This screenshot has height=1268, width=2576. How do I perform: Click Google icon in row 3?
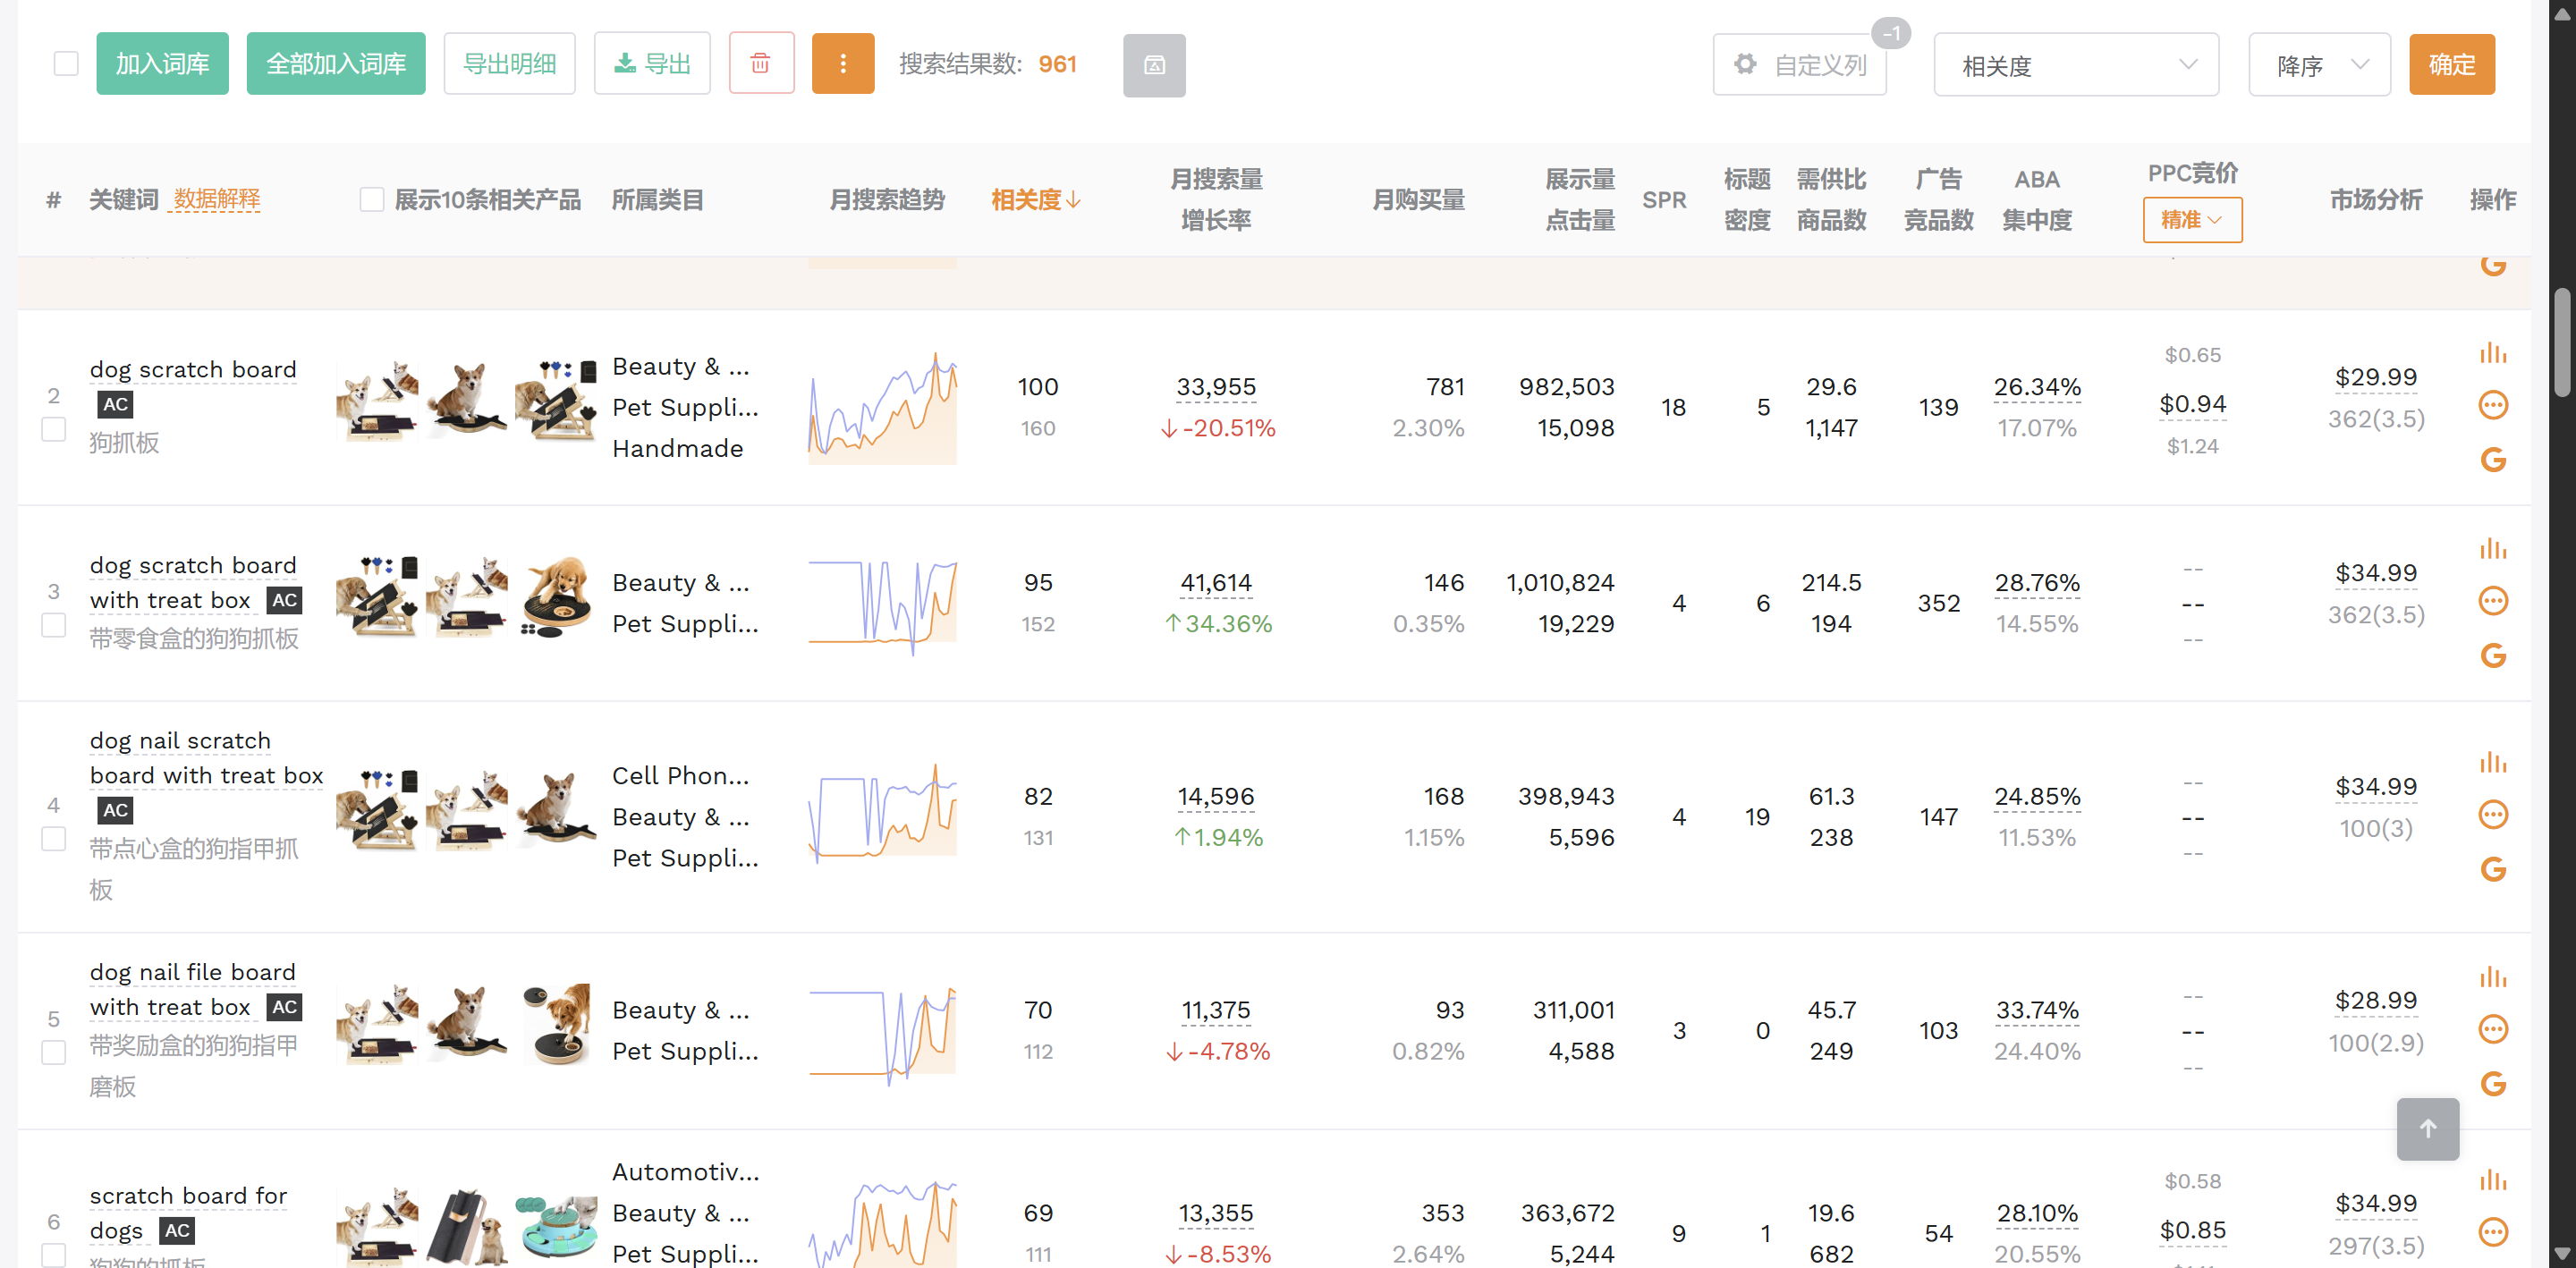[x=2493, y=656]
